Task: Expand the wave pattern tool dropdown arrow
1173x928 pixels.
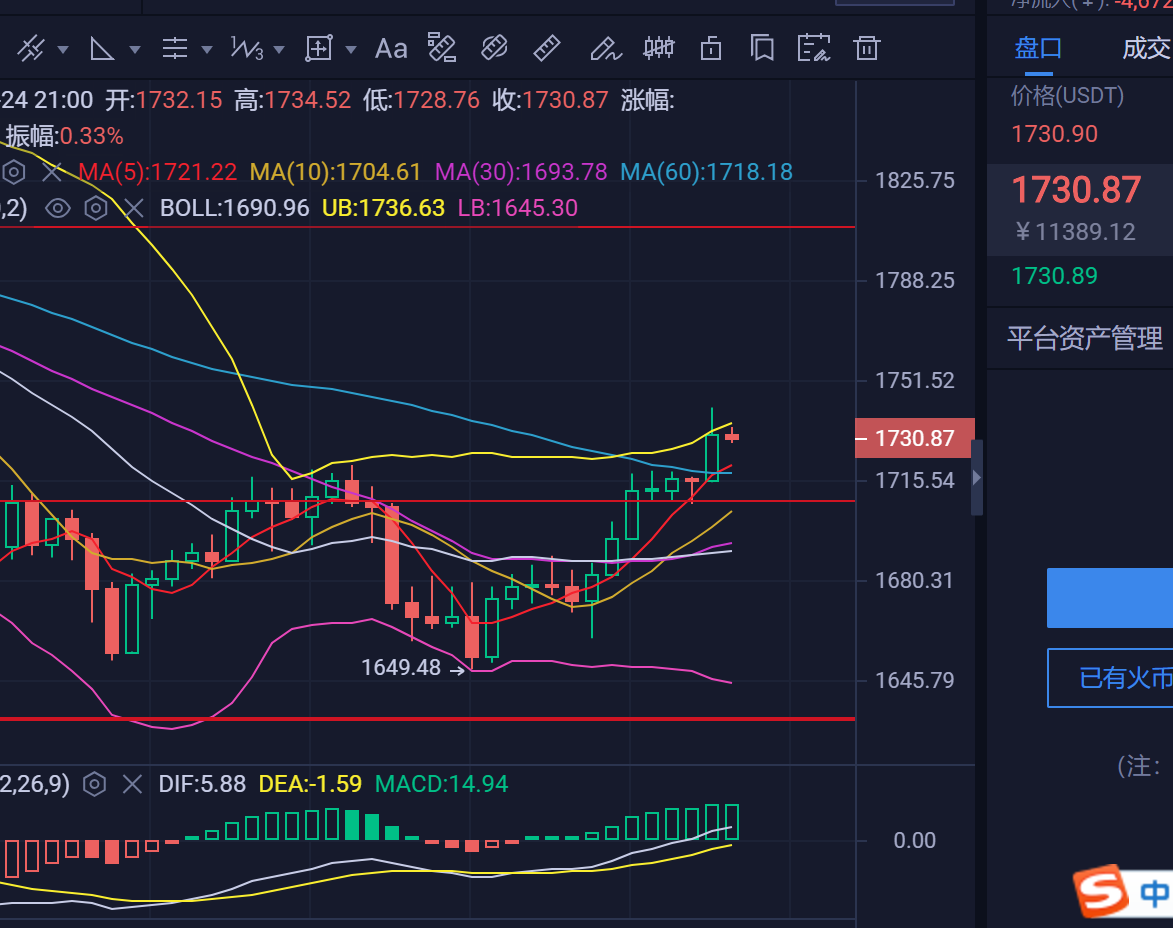Action: pyautogui.click(x=279, y=49)
